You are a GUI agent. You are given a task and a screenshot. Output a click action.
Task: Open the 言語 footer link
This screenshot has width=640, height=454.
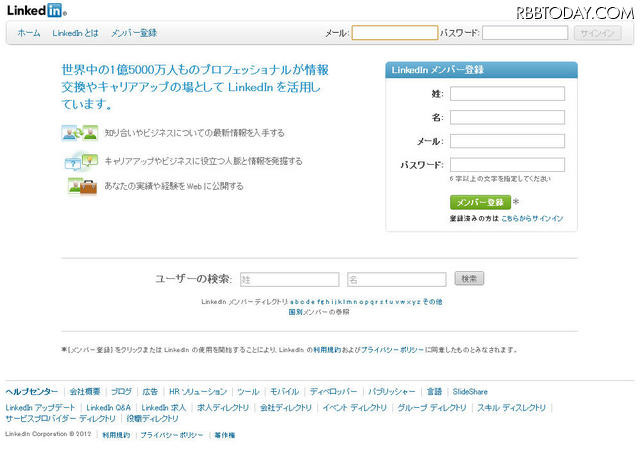pos(434,392)
